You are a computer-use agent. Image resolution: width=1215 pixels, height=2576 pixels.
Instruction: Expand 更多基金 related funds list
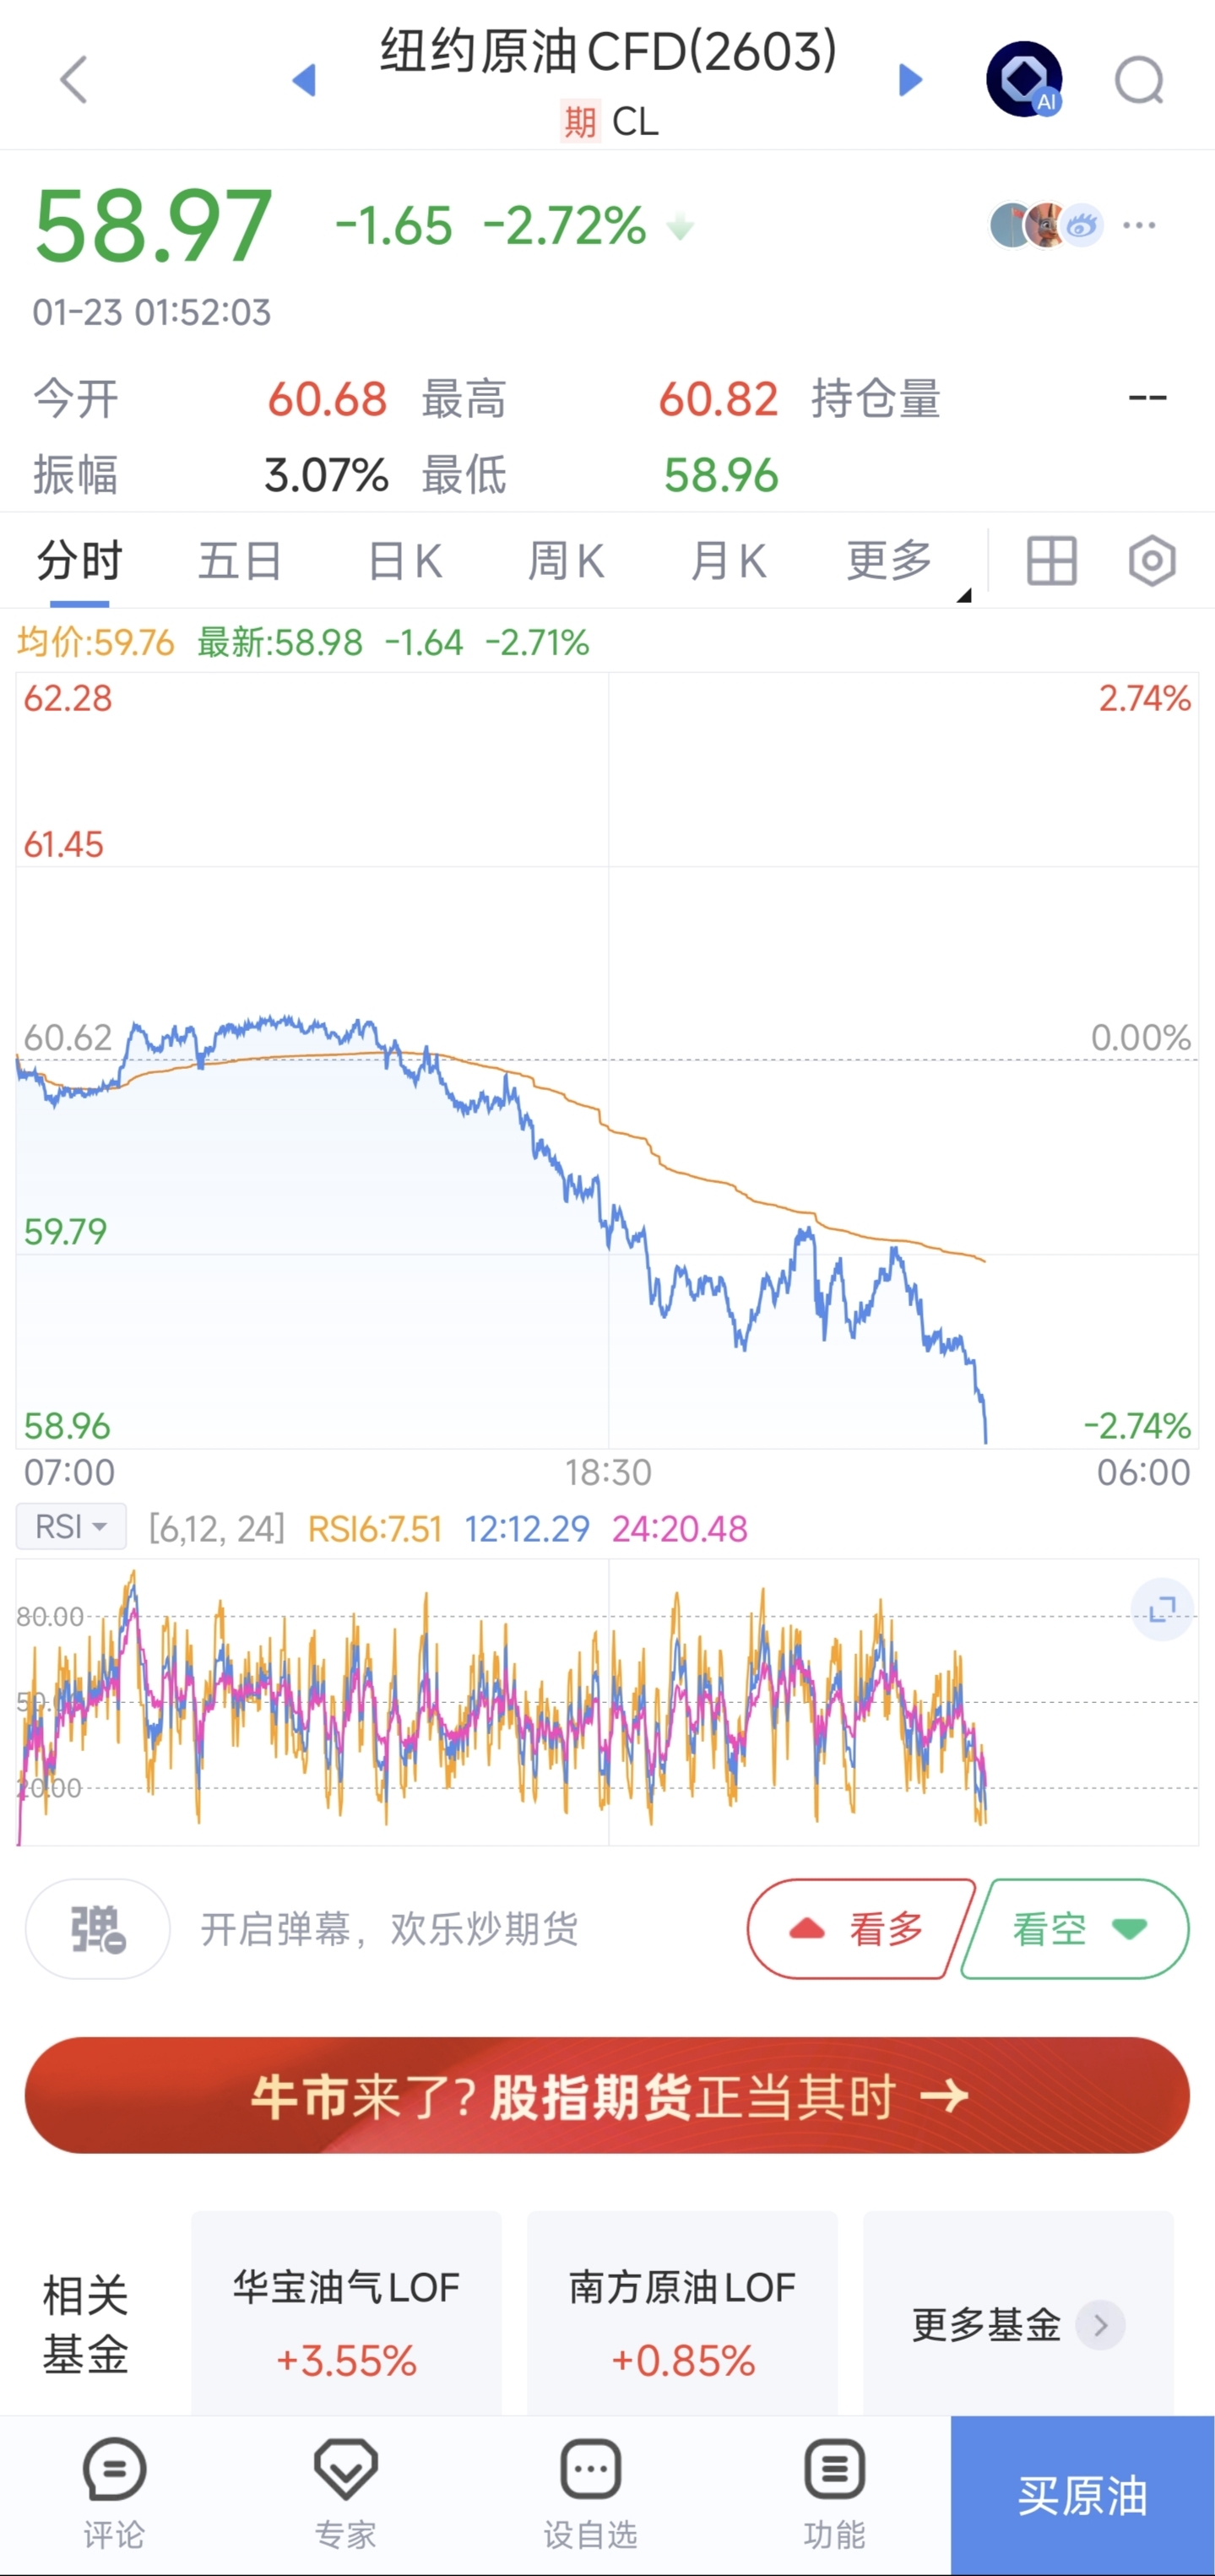point(1017,2325)
